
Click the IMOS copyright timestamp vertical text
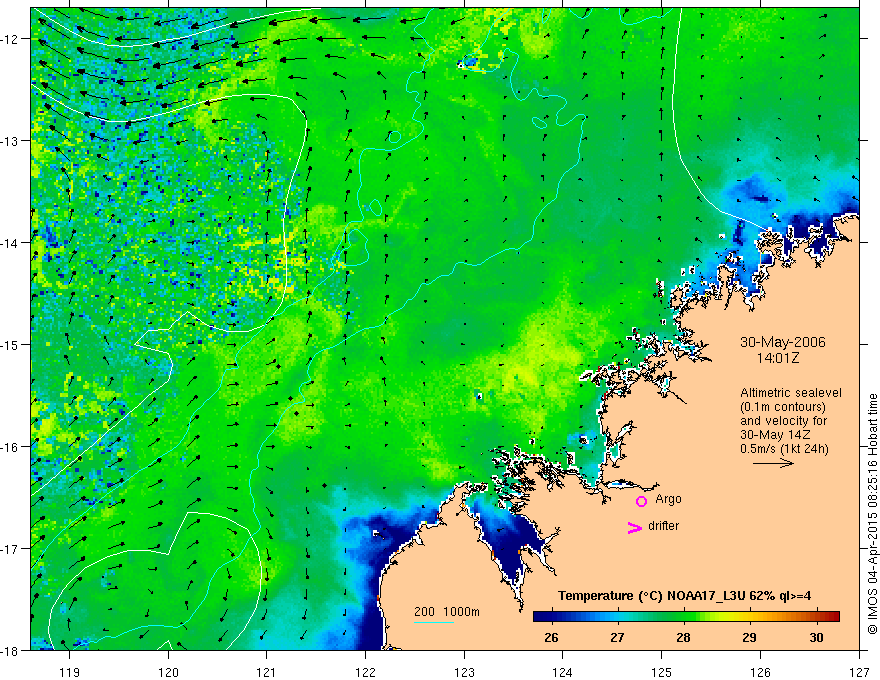click(872, 514)
